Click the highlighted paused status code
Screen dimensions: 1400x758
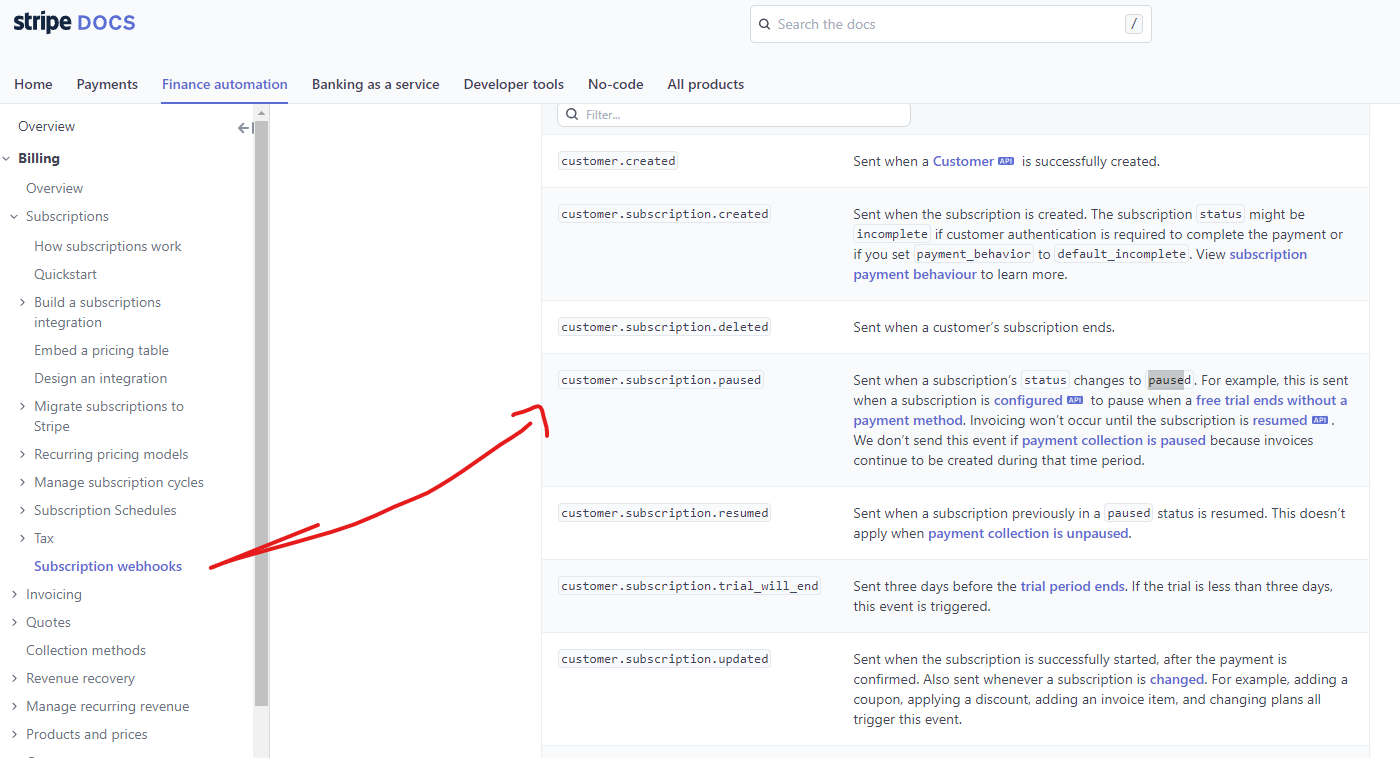(1169, 380)
